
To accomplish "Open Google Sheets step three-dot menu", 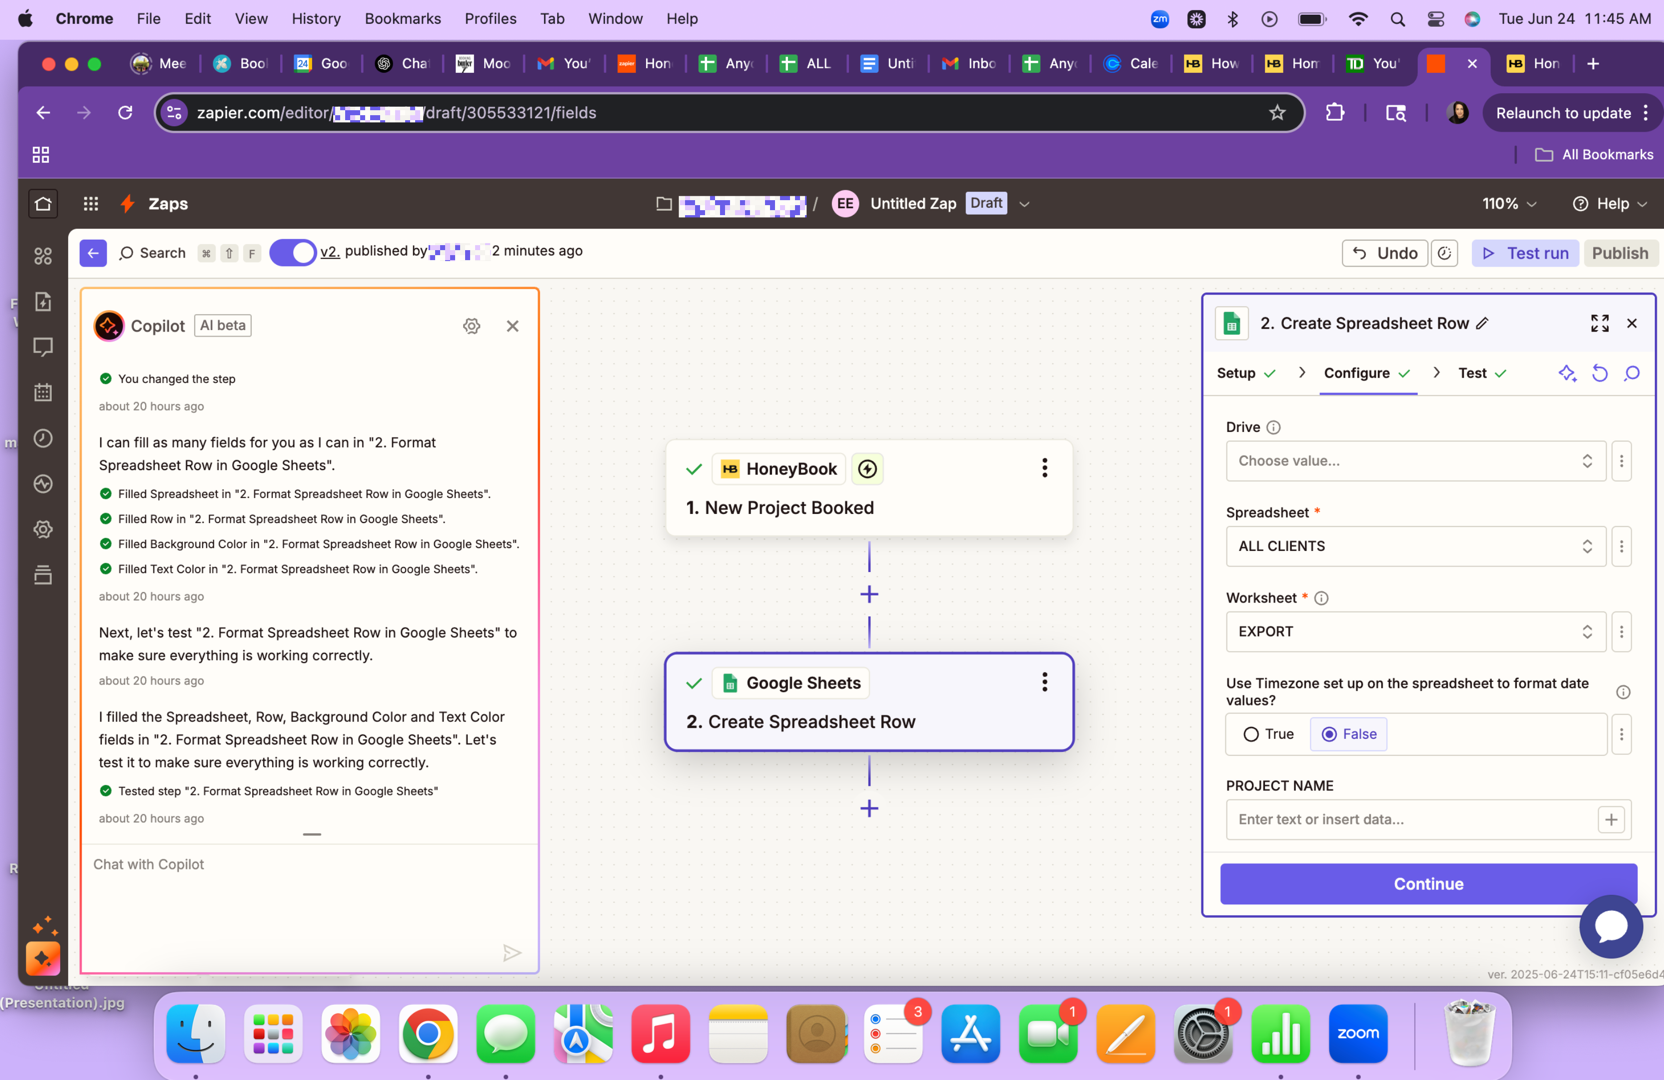I will tap(1045, 682).
